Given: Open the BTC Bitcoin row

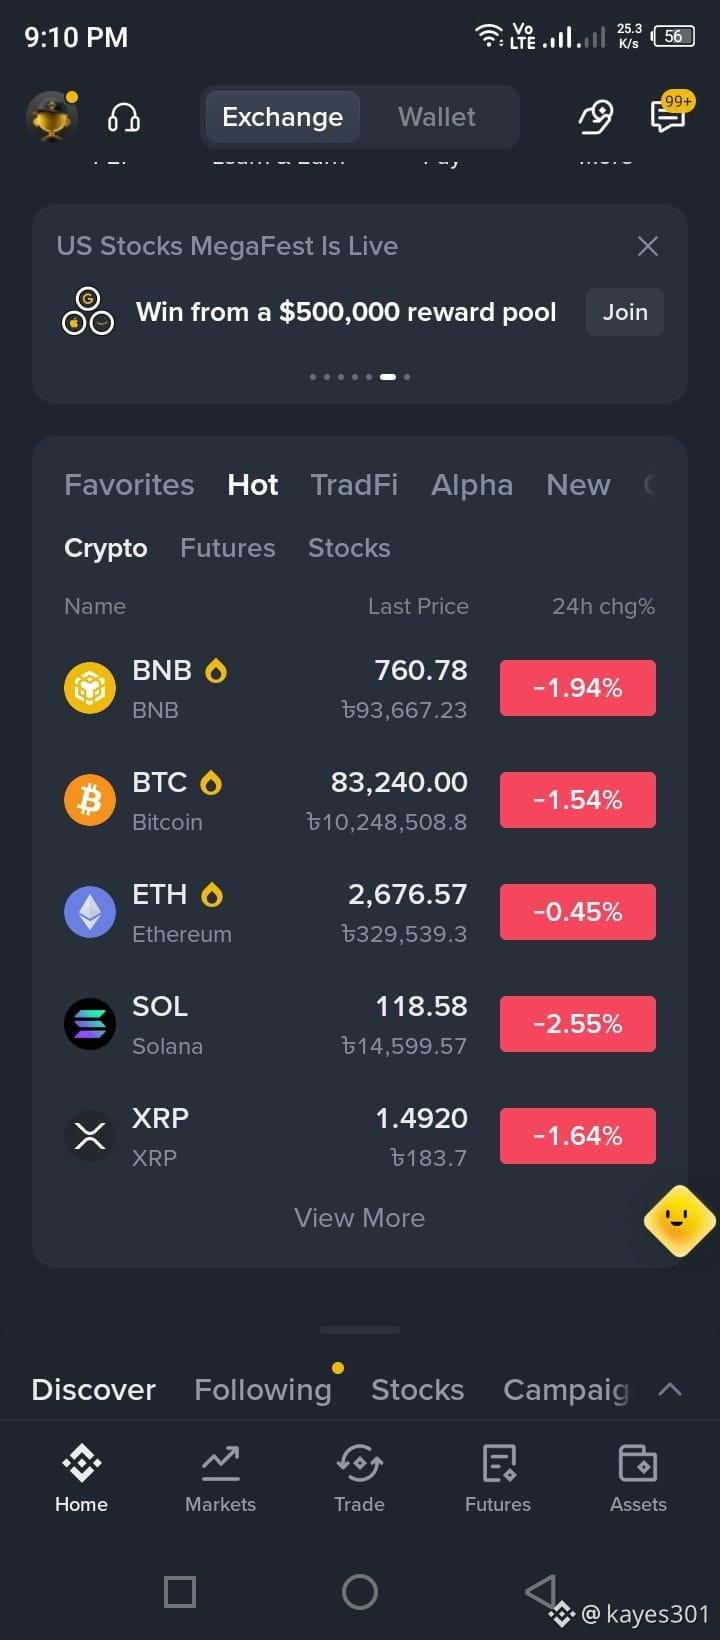Looking at the screenshot, I should [360, 801].
